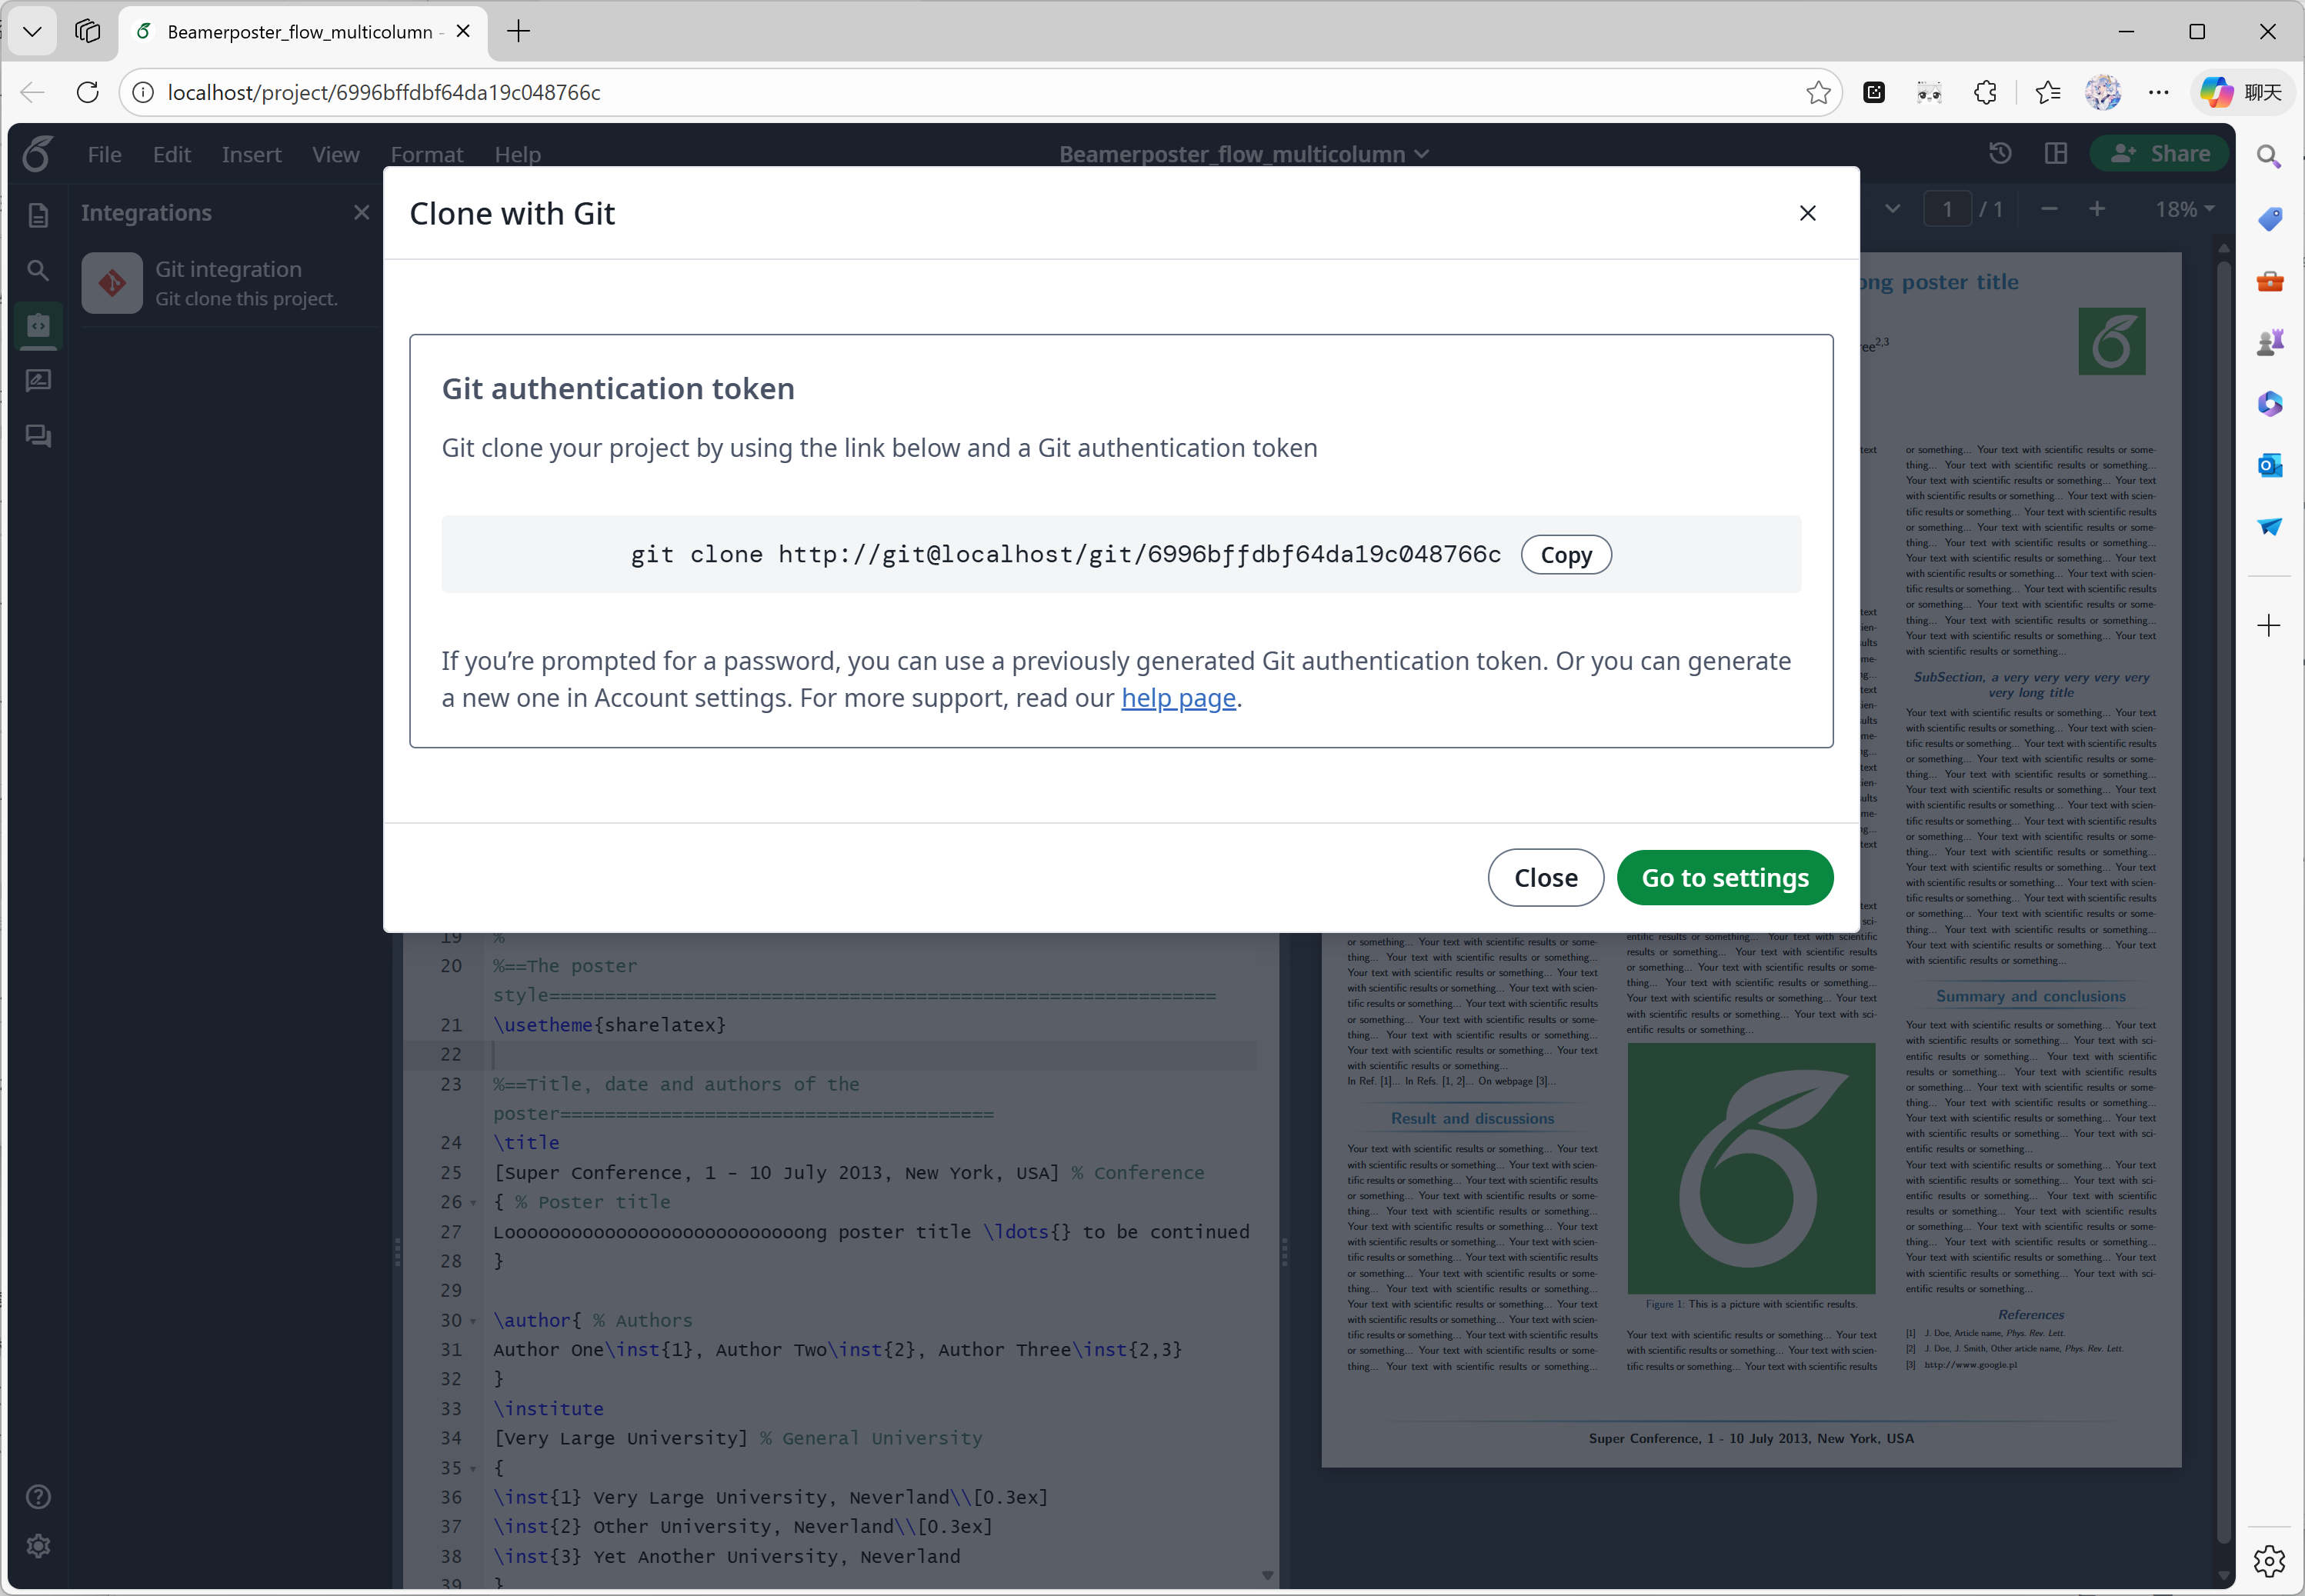Click the Overleaf logo home icon
The image size is (2305, 1596).
38,154
